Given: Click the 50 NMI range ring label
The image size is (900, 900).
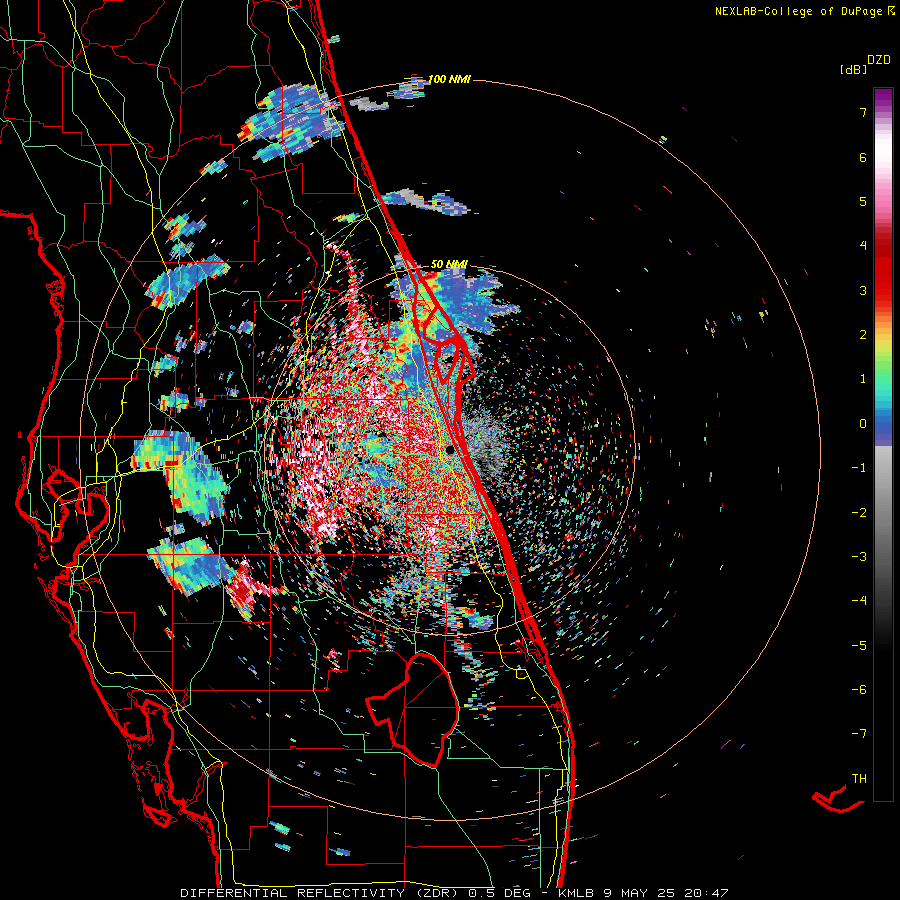Looking at the screenshot, I should 449,265.
